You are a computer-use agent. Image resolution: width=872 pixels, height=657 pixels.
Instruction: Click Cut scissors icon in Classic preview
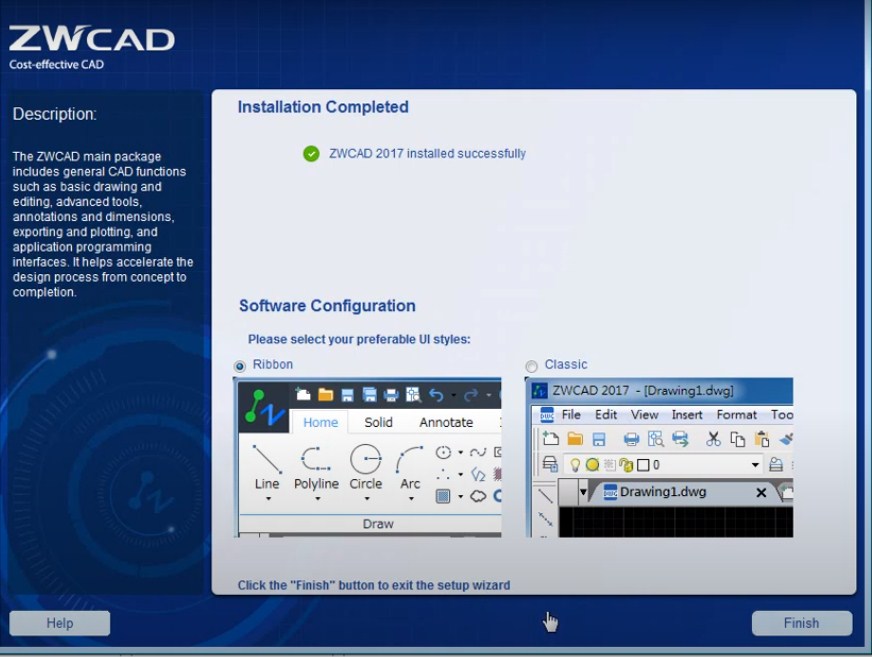(713, 439)
